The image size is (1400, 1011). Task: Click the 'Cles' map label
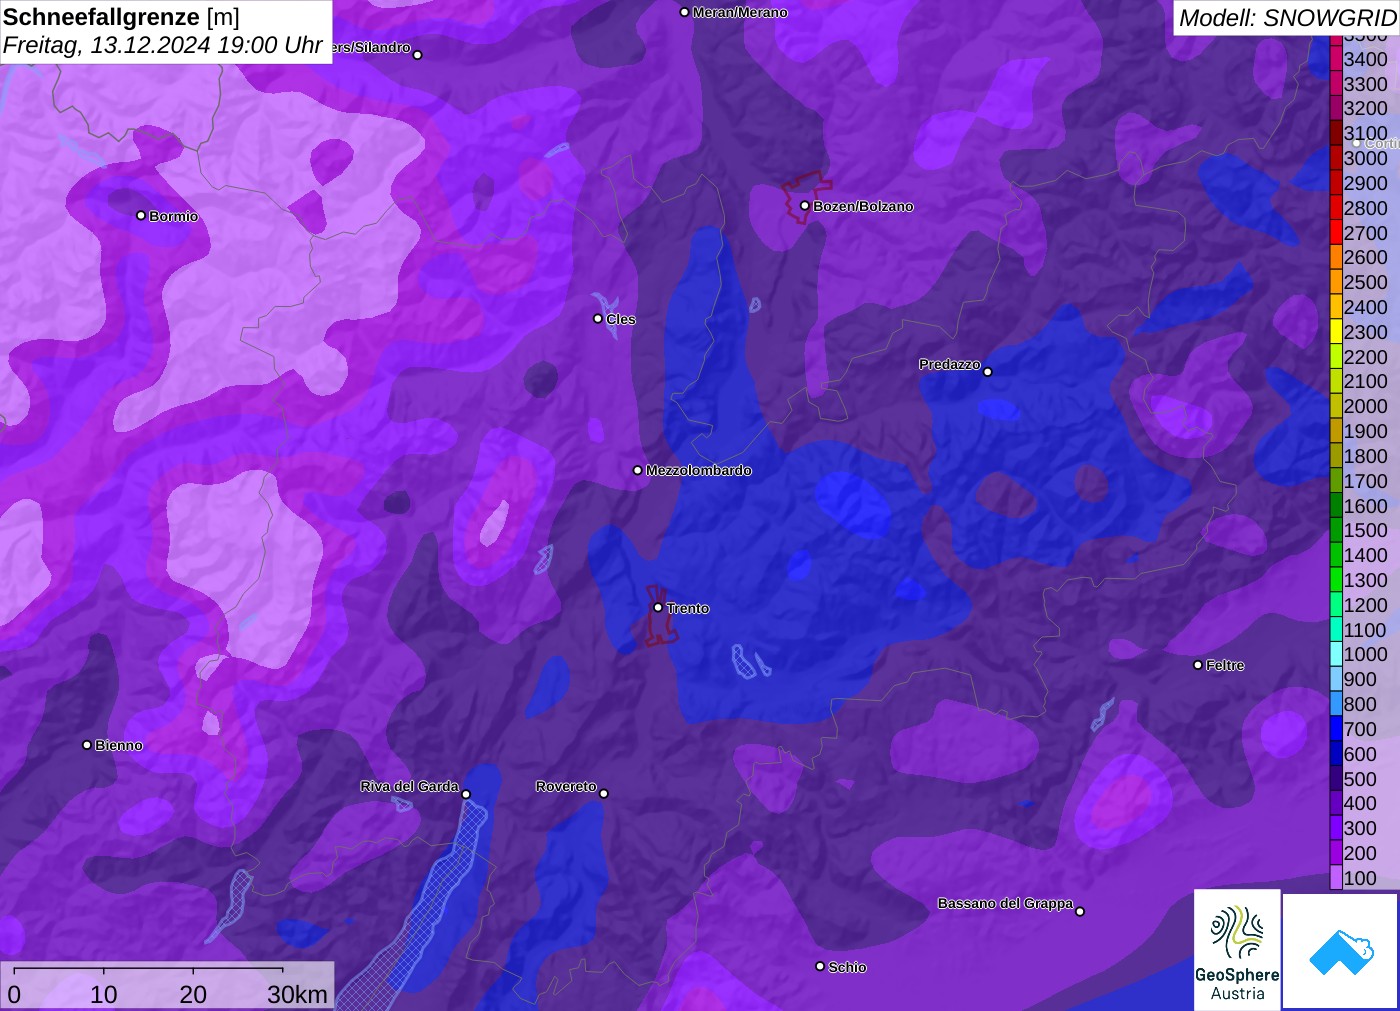coord(620,319)
